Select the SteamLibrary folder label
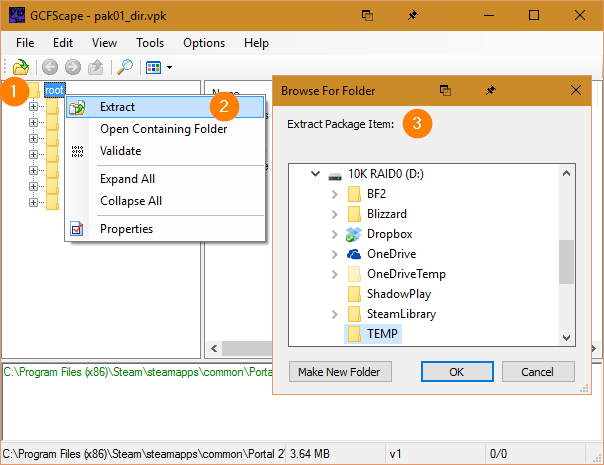The image size is (604, 465). point(401,314)
